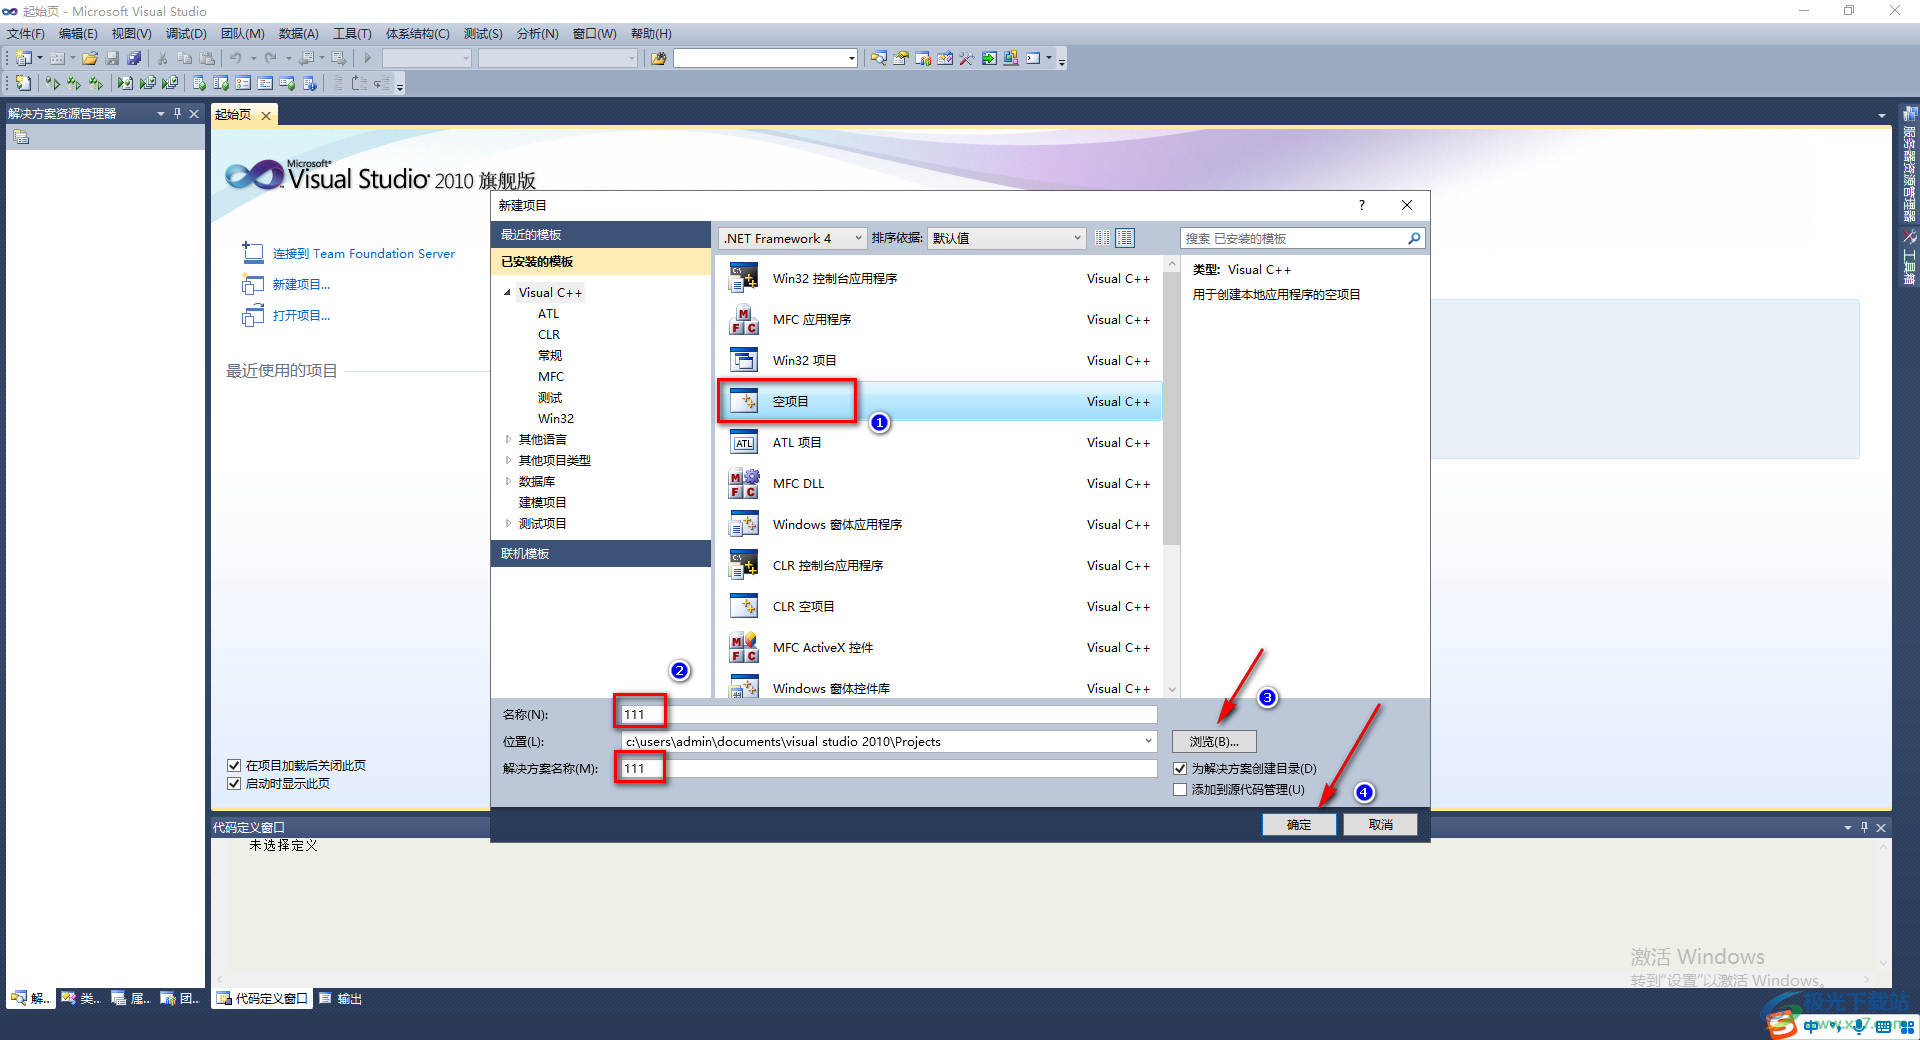Click CLR console application template icon
This screenshot has height=1040, width=1920.
tap(744, 565)
